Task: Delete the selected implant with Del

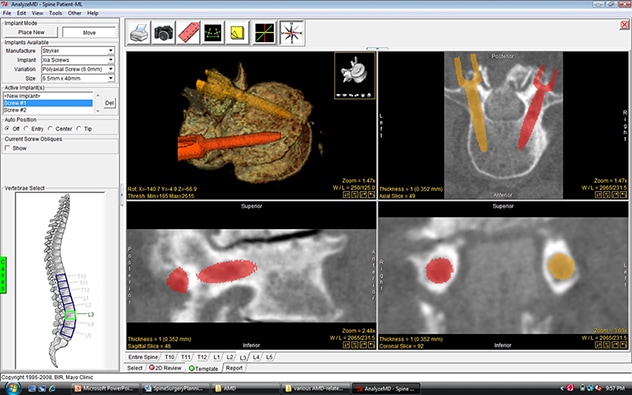Action: [109, 103]
